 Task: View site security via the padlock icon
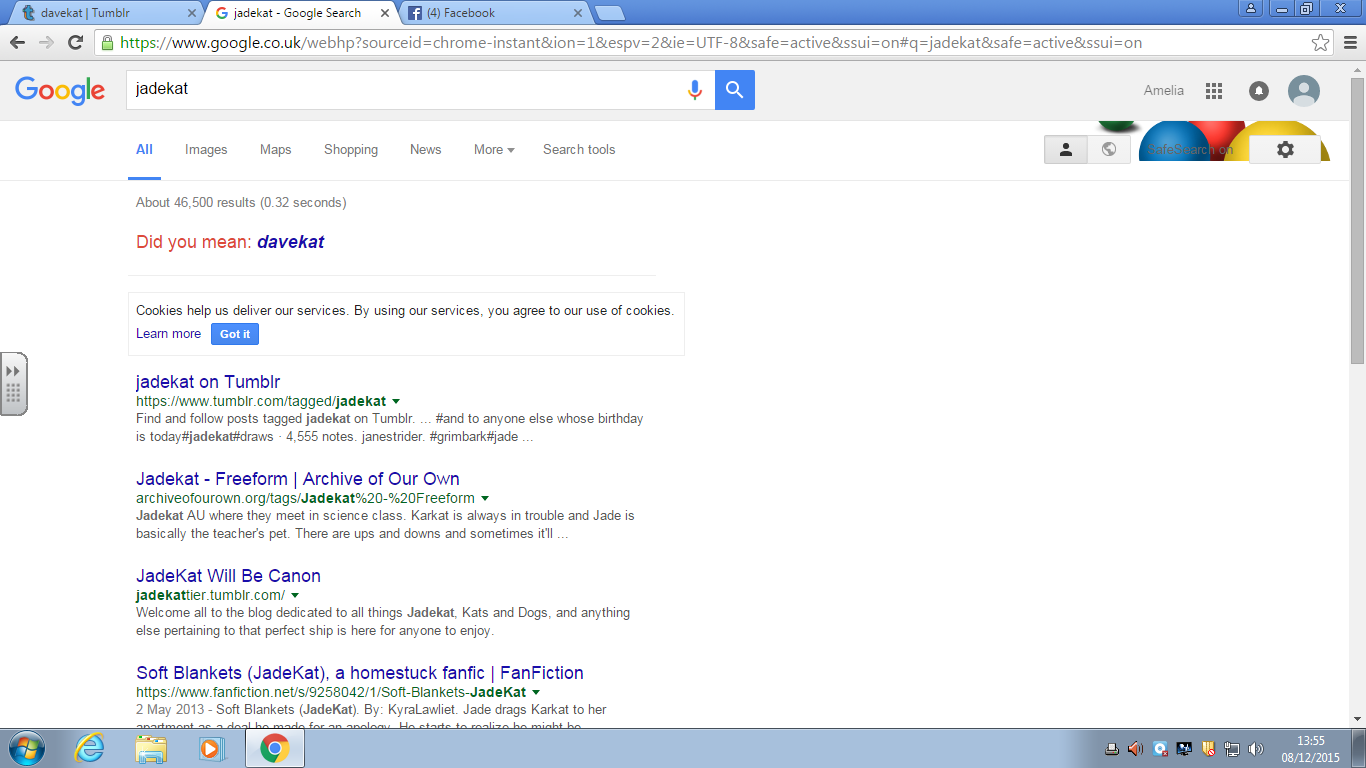(x=107, y=43)
